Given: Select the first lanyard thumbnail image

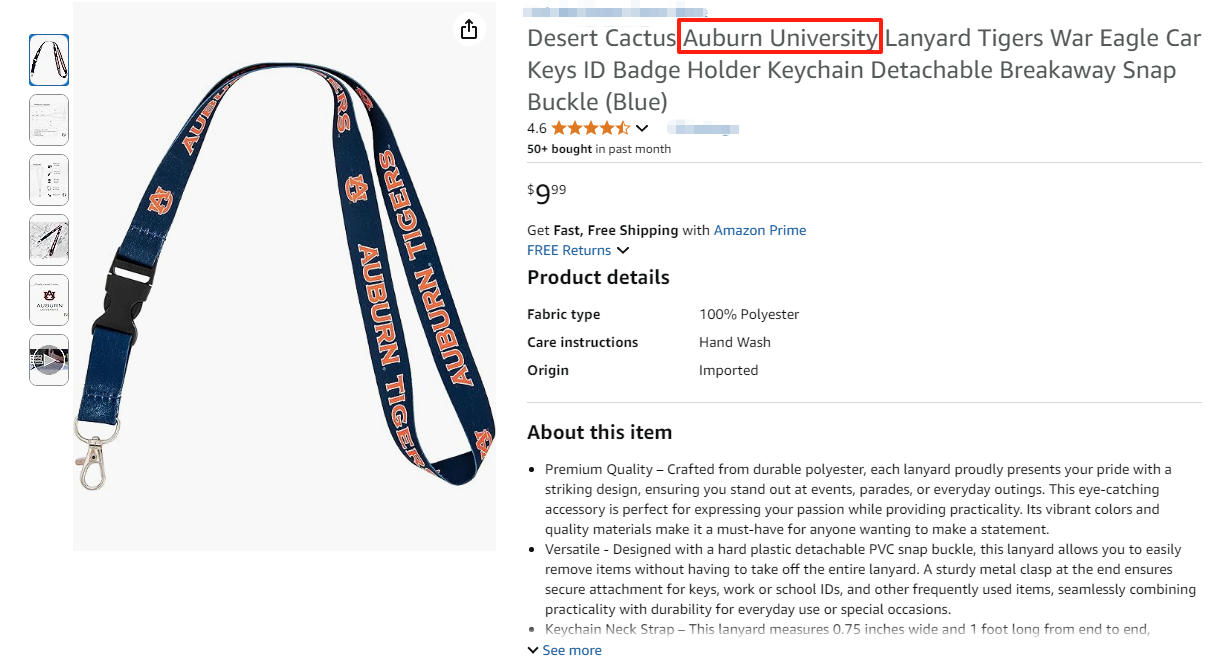Looking at the screenshot, I should [49, 60].
